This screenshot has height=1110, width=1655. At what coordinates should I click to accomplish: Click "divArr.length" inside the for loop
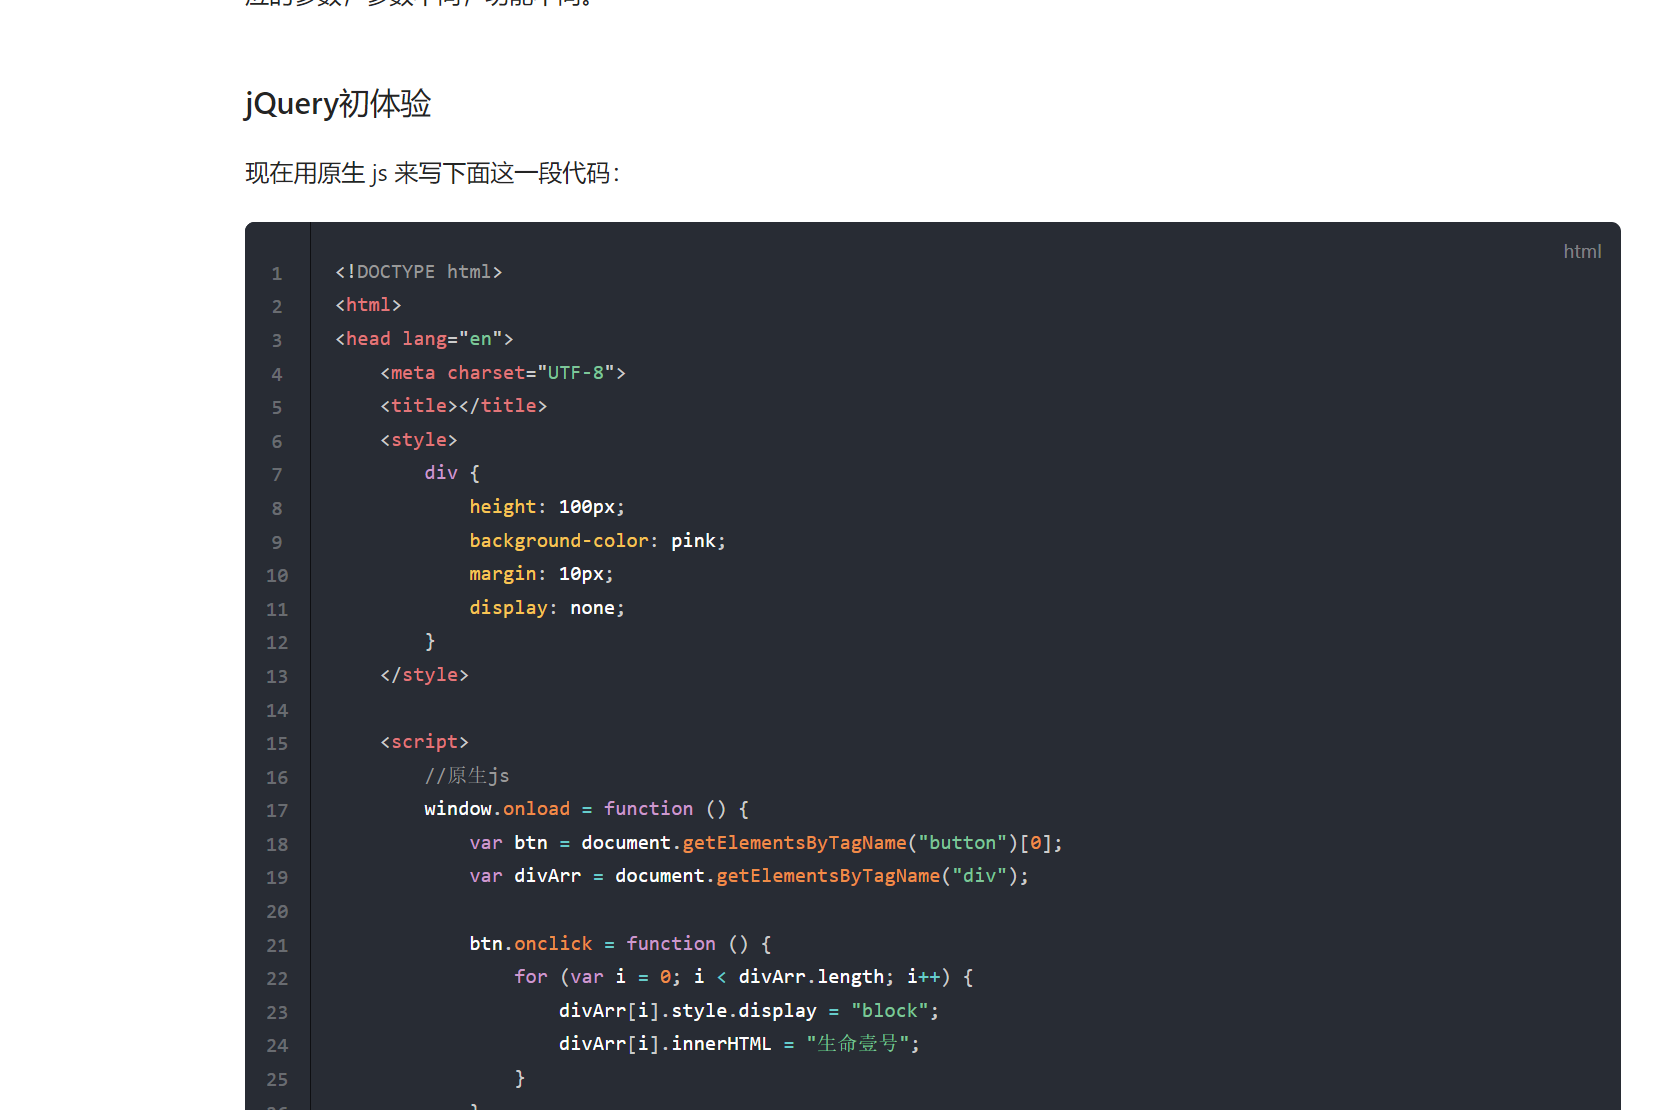[x=812, y=976]
